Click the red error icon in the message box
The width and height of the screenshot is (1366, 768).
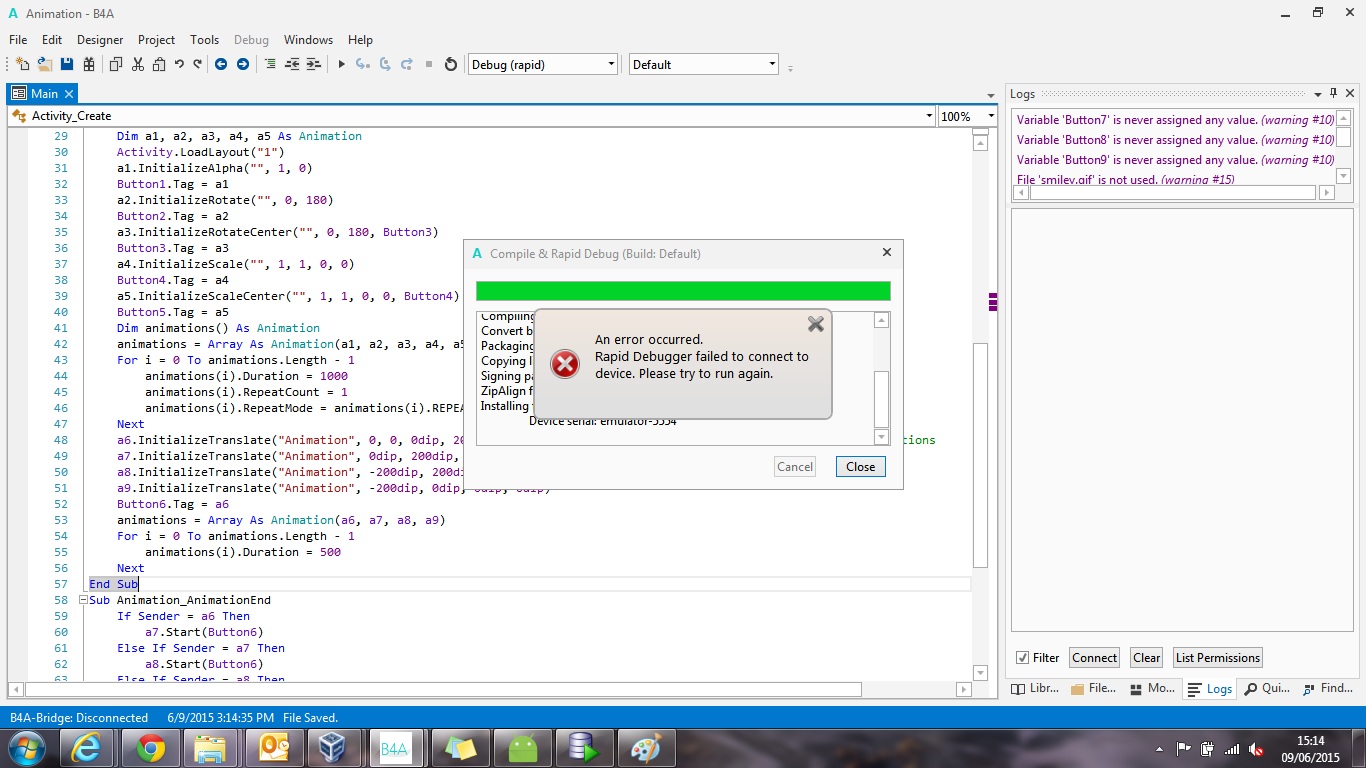pyautogui.click(x=565, y=364)
